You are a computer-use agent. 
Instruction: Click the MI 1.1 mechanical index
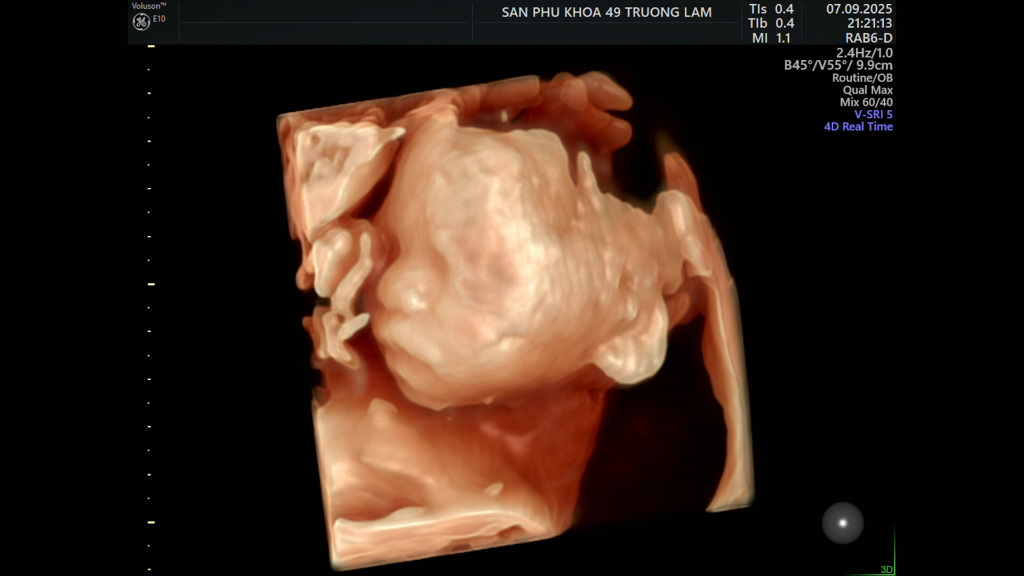click(771, 38)
